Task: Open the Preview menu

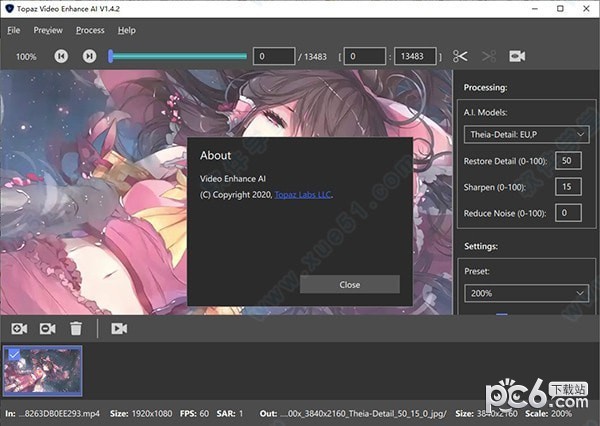Action: coord(48,30)
